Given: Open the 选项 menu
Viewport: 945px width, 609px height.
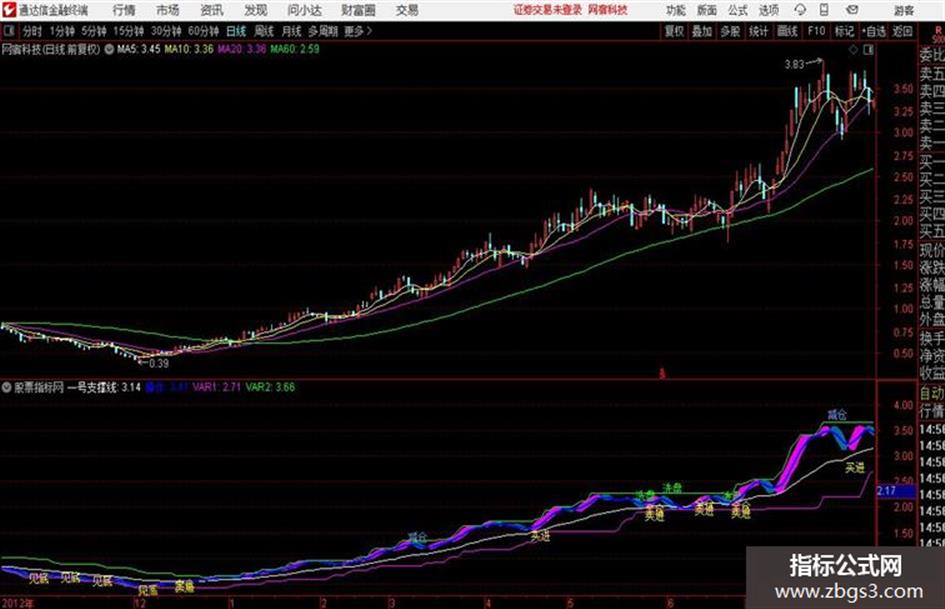Looking at the screenshot, I should click(769, 10).
